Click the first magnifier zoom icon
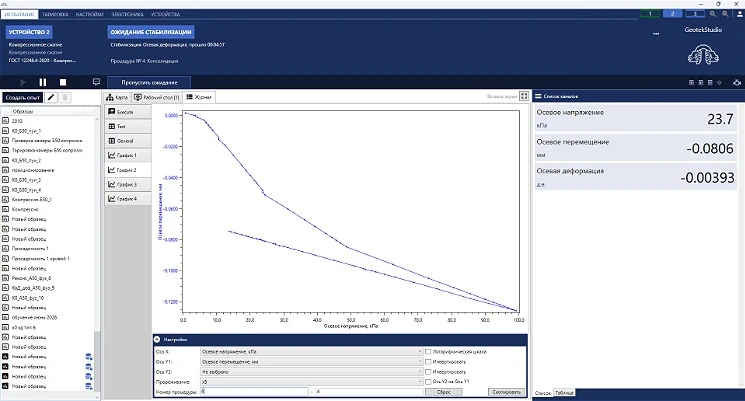Image resolution: width=745 pixels, height=401 pixels. tap(713, 14)
